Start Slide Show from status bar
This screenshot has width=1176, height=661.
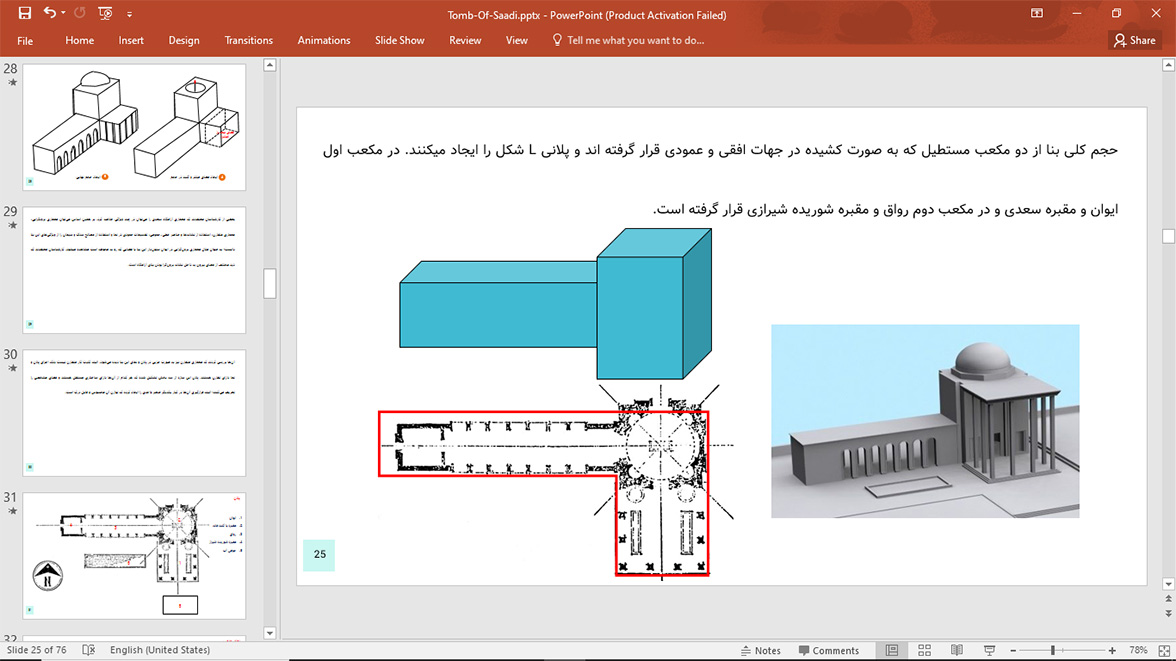tap(990, 650)
